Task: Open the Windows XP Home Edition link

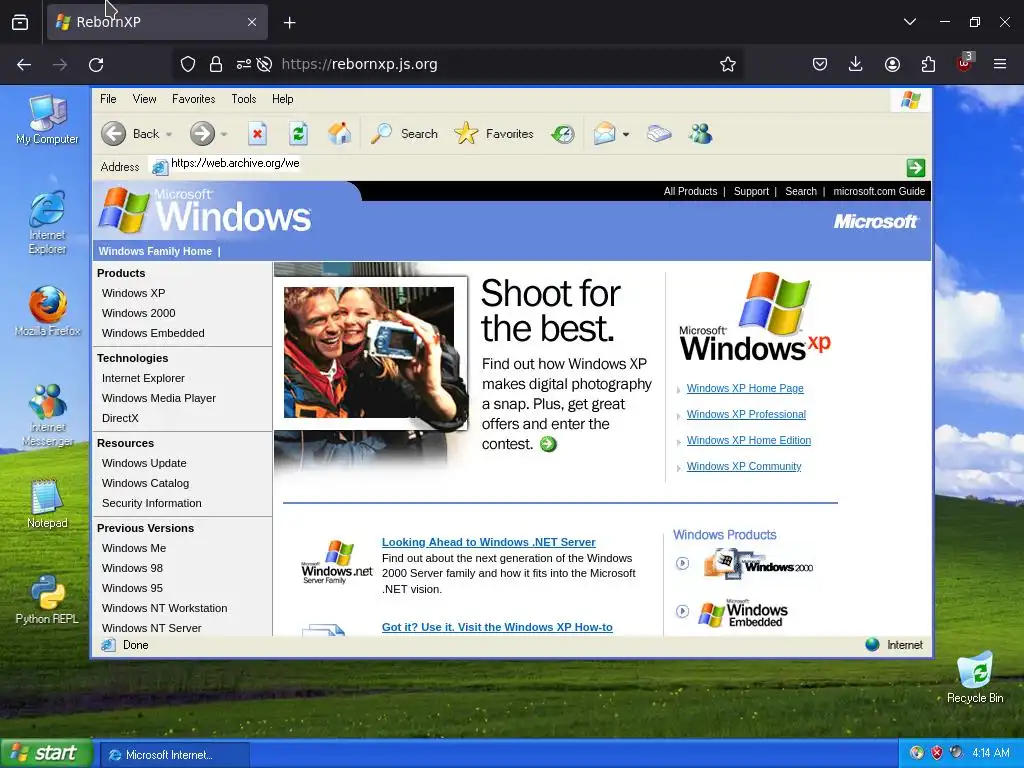Action: (749, 441)
